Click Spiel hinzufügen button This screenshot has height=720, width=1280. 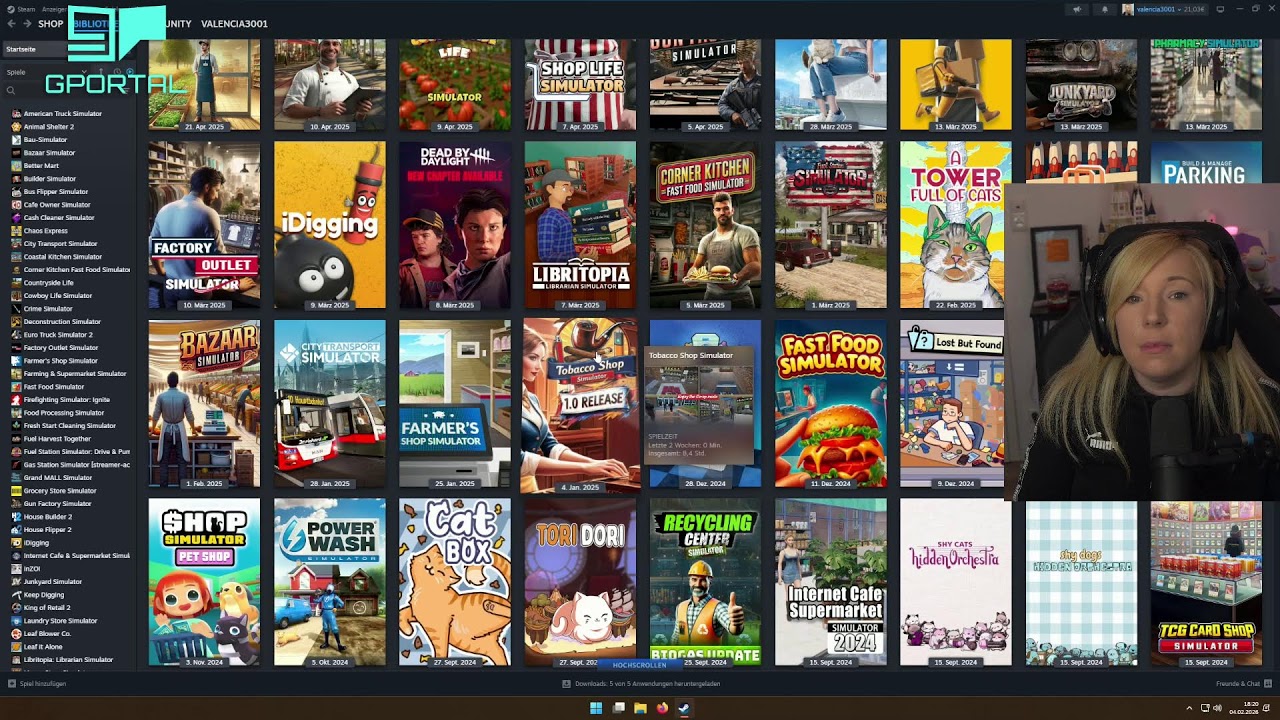37,684
